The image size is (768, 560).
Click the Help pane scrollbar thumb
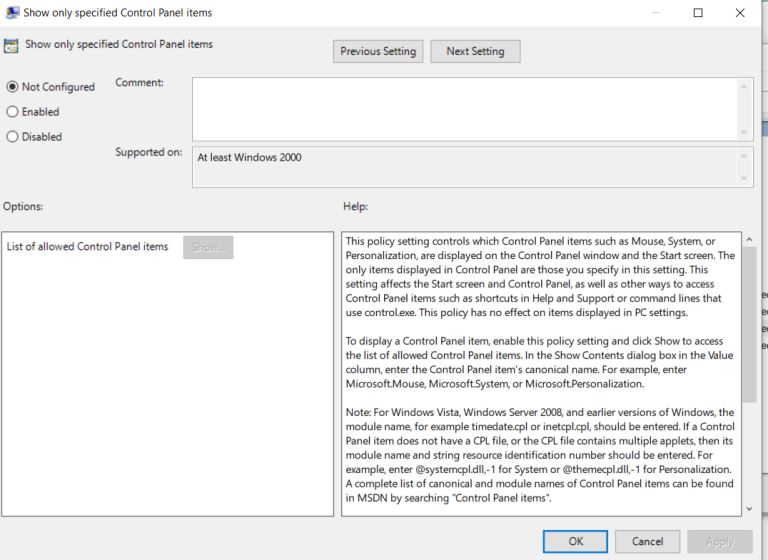(749, 324)
